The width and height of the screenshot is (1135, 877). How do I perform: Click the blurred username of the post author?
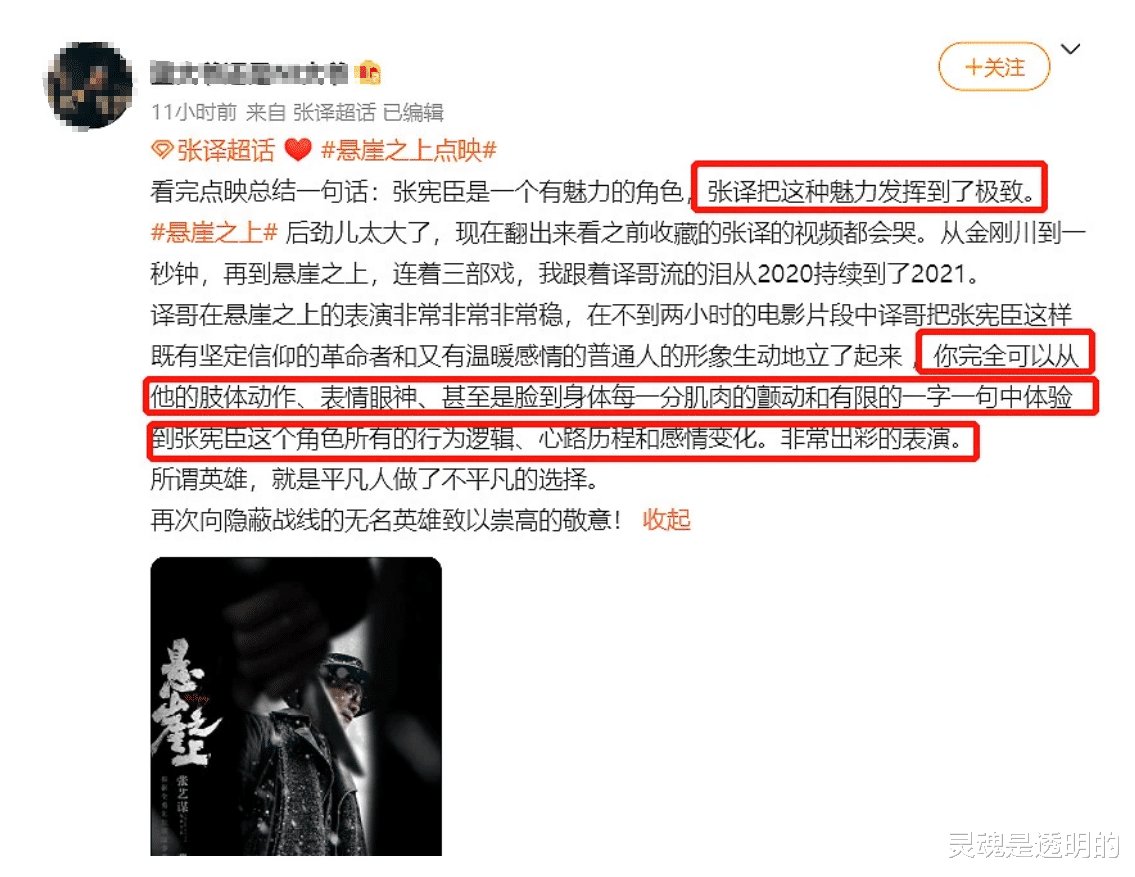pyautogui.click(x=249, y=73)
